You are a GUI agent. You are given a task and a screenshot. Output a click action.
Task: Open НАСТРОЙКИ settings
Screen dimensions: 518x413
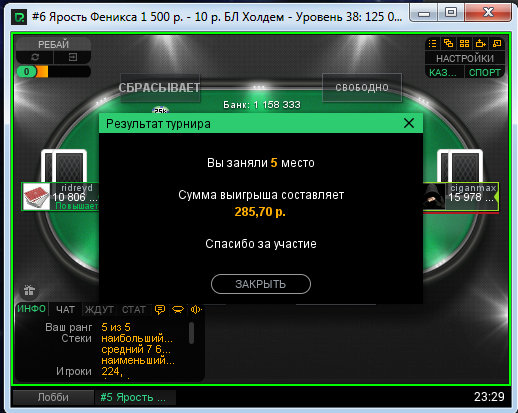pos(465,58)
